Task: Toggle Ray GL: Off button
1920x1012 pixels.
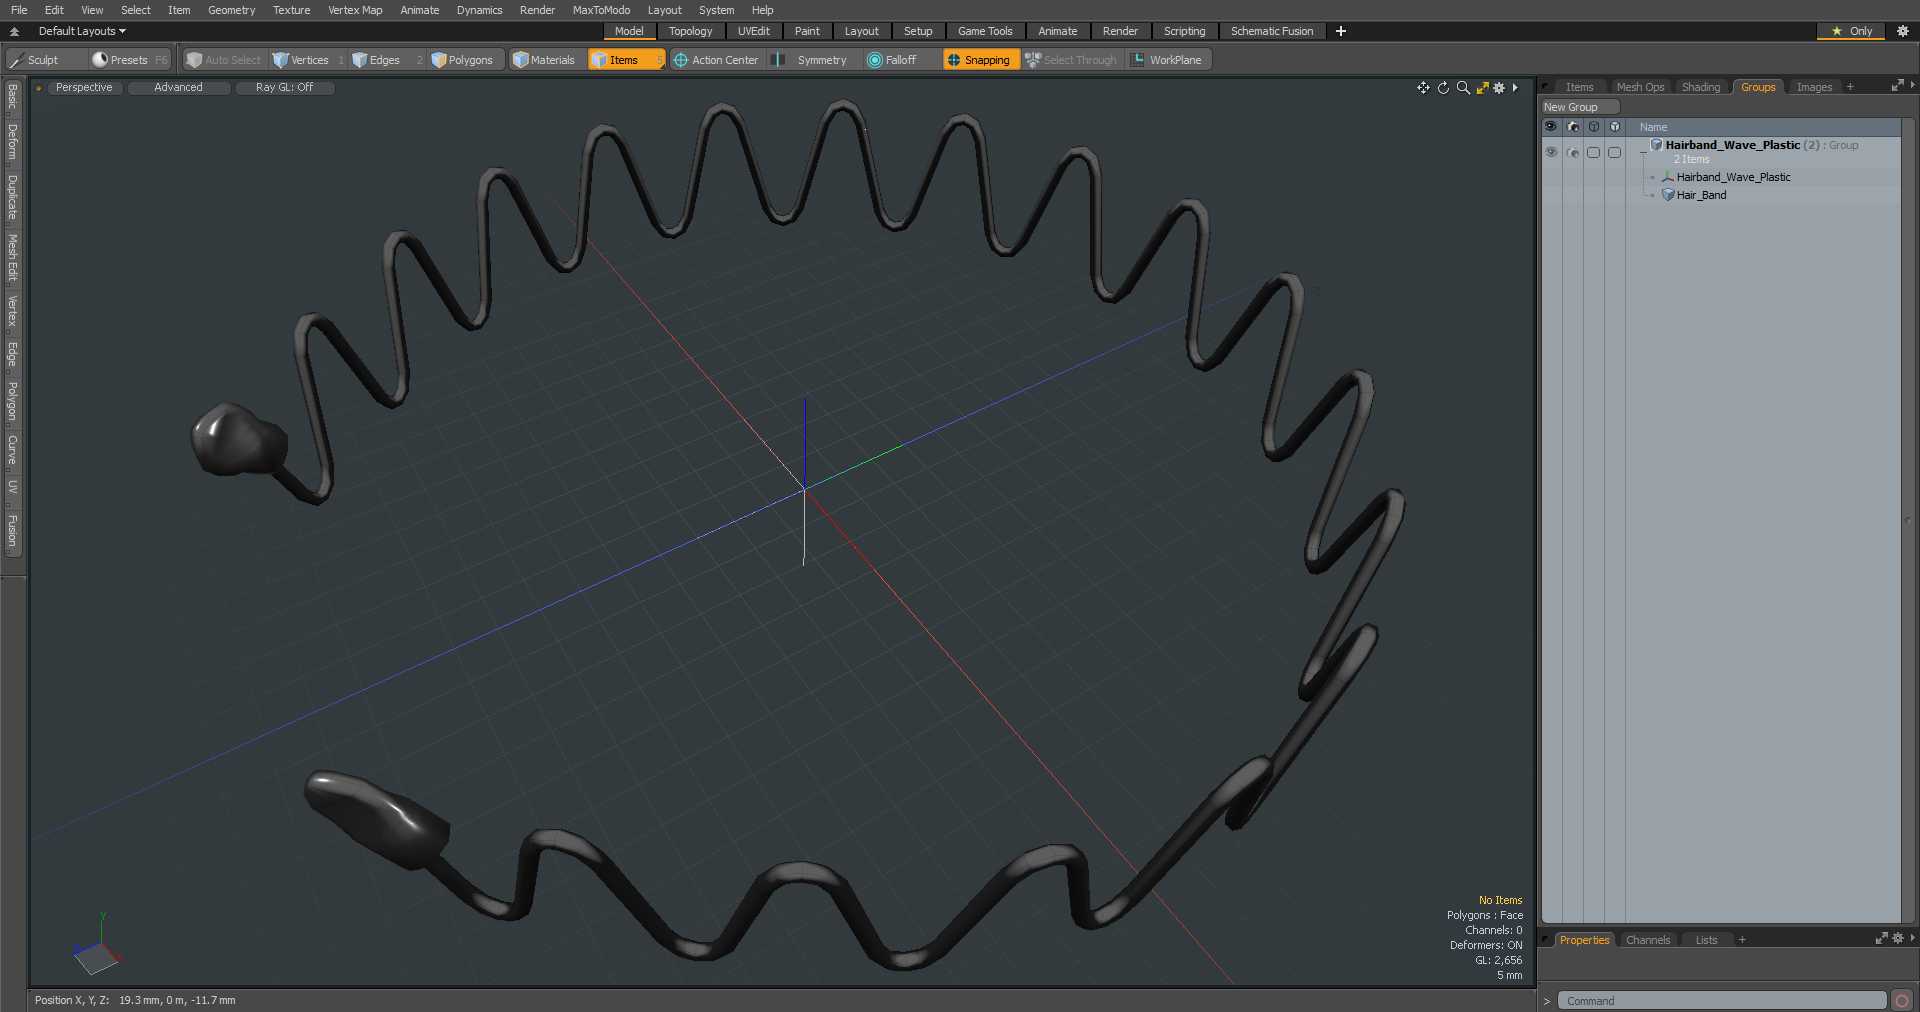Action: (284, 88)
